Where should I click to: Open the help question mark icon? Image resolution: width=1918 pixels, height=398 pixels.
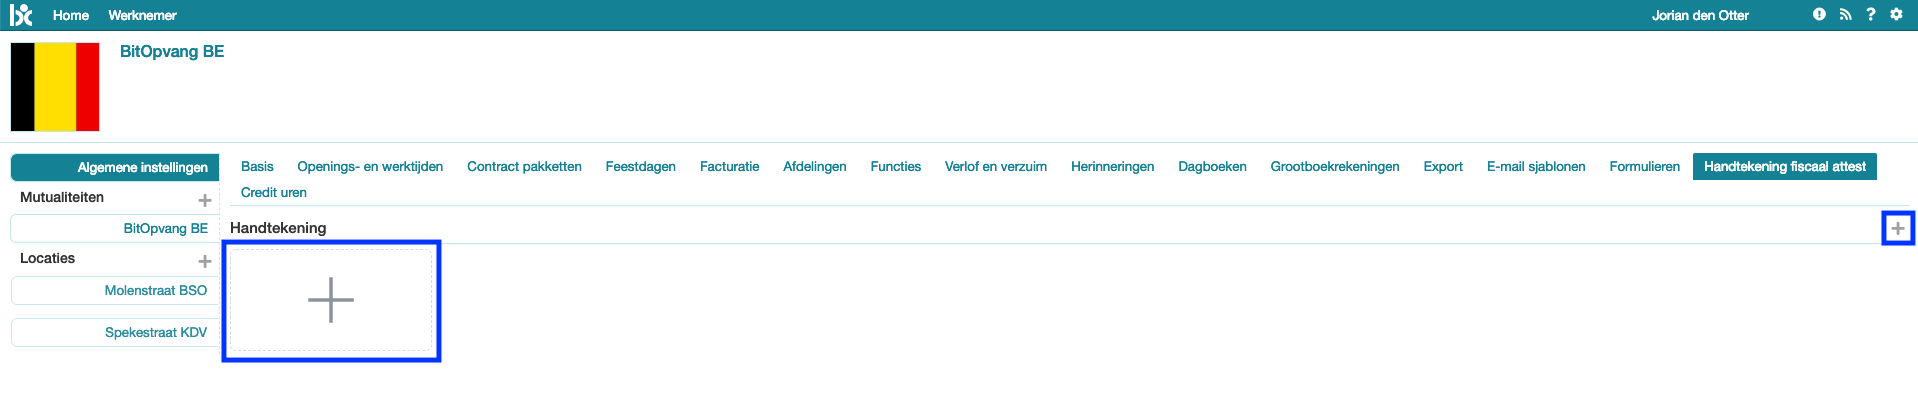[1870, 14]
